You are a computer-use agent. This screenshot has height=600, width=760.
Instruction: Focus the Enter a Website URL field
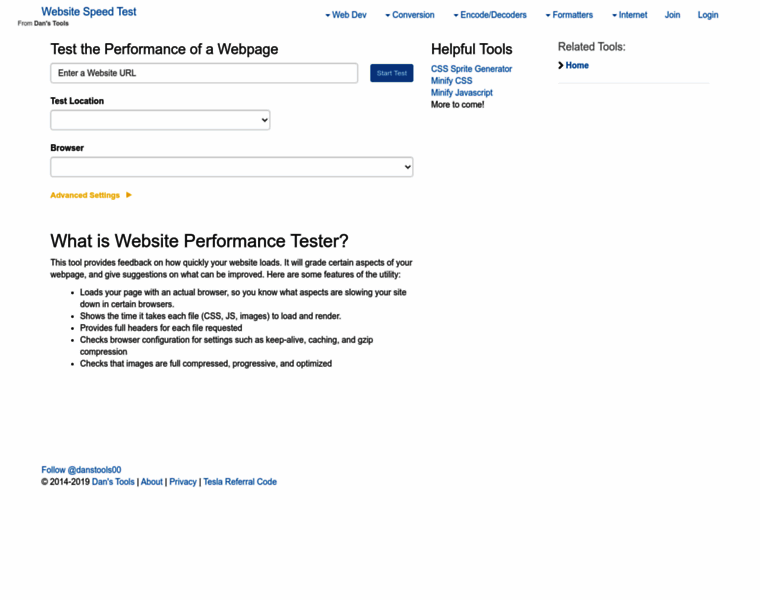(204, 73)
